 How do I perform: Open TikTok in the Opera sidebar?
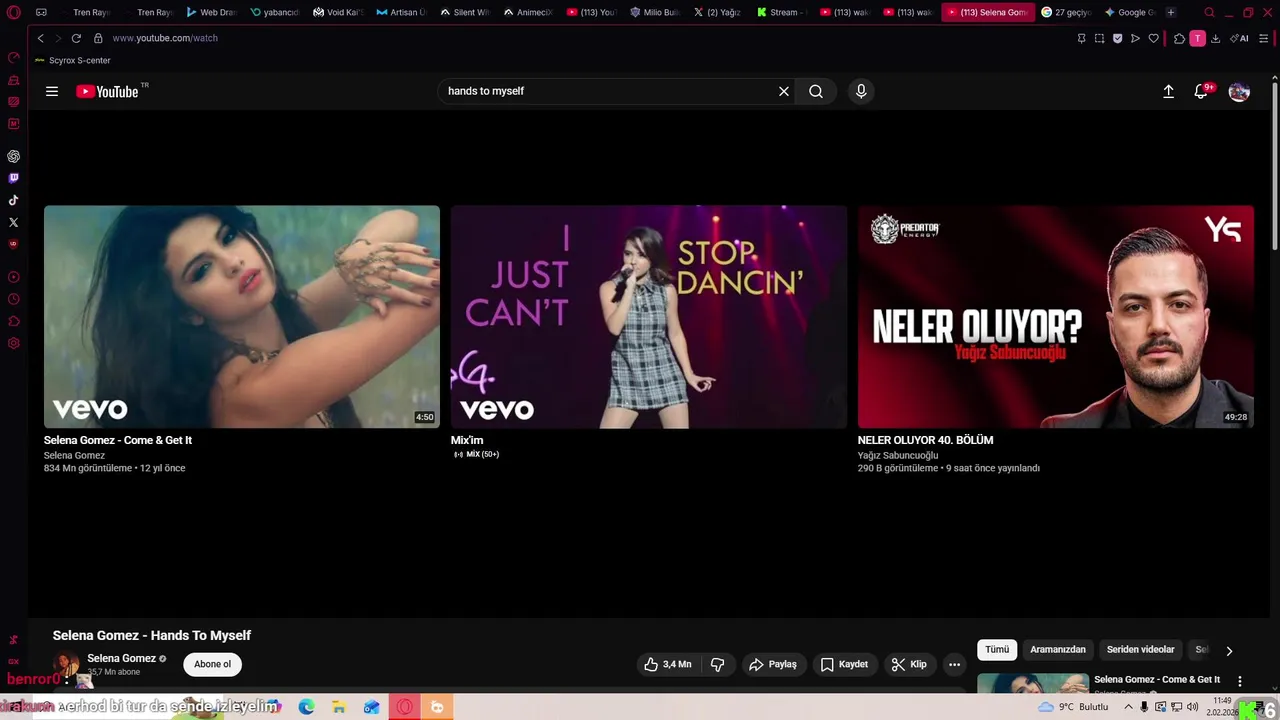click(14, 200)
